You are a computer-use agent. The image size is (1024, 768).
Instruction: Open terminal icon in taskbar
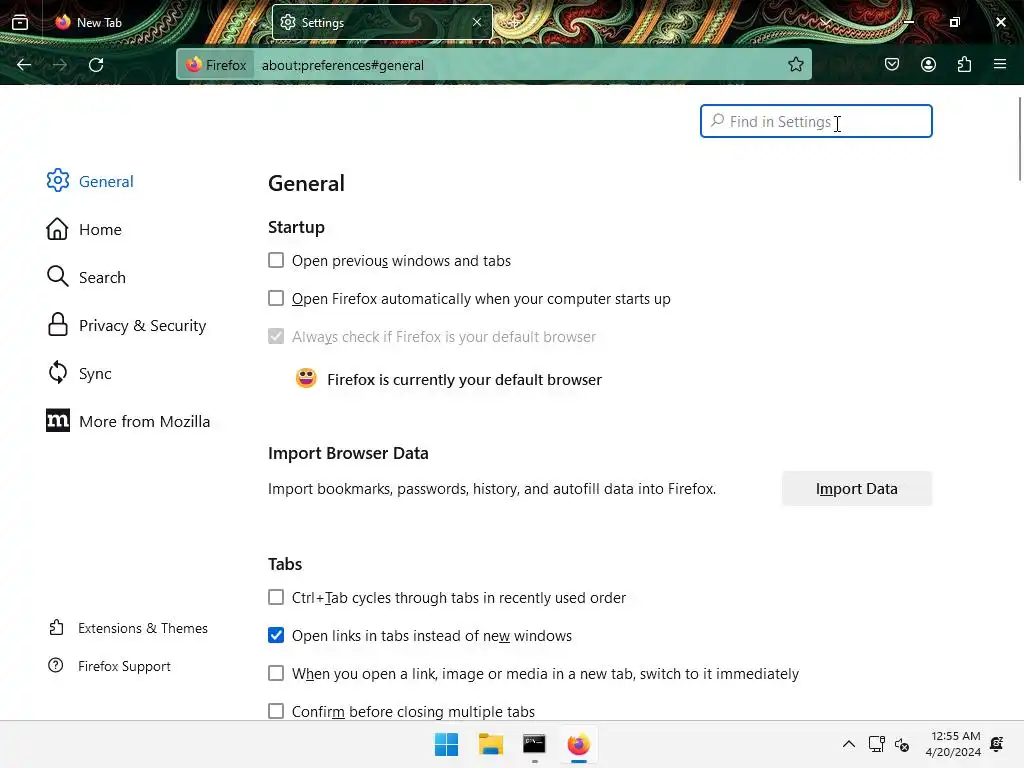click(534, 744)
